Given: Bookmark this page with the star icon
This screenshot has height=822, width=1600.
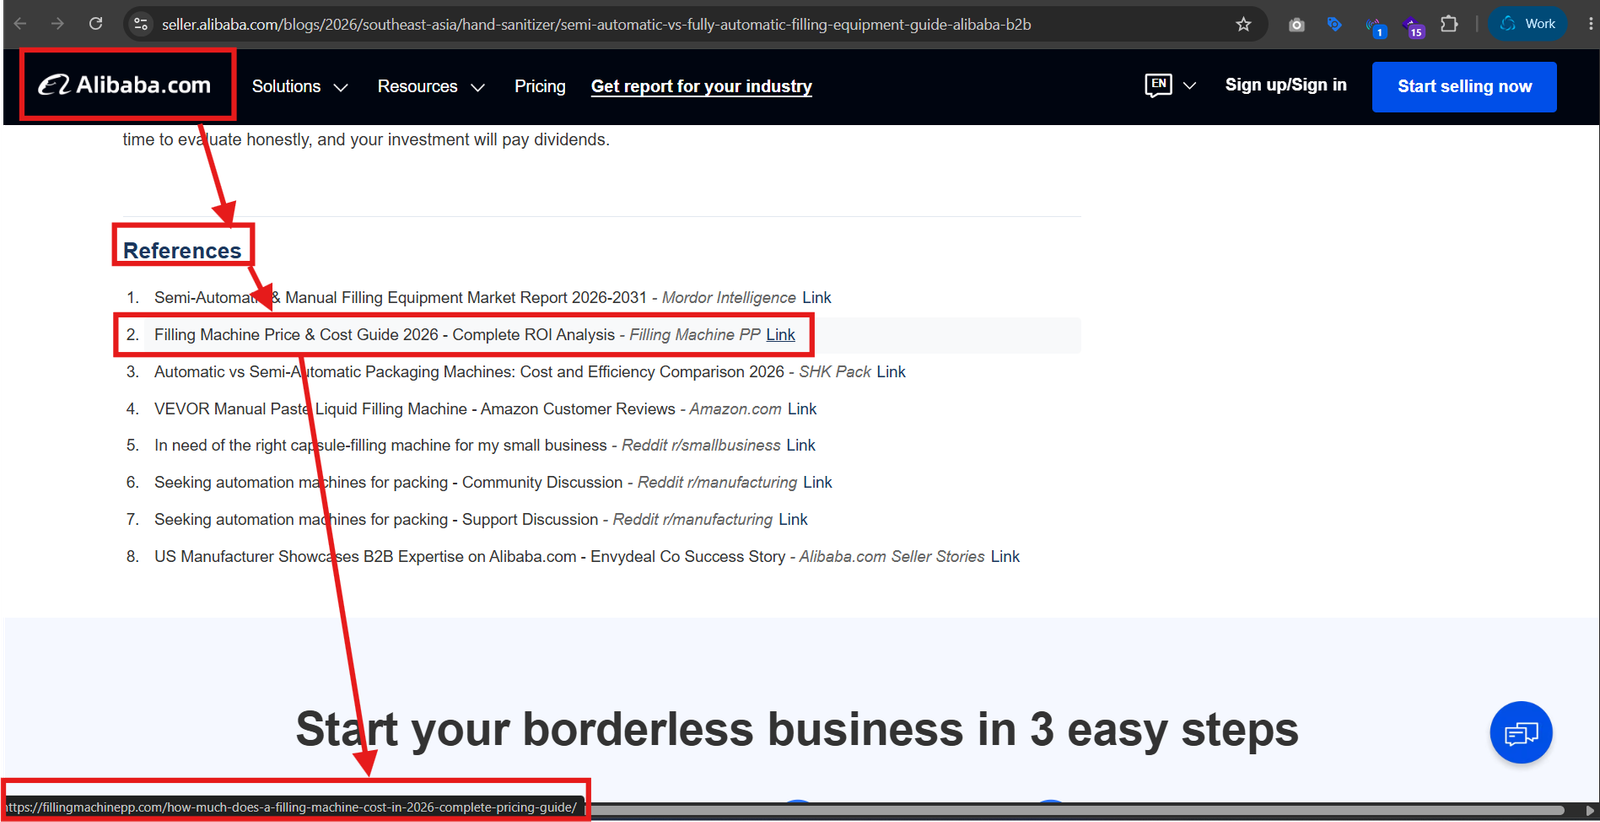Looking at the screenshot, I should point(1243,24).
